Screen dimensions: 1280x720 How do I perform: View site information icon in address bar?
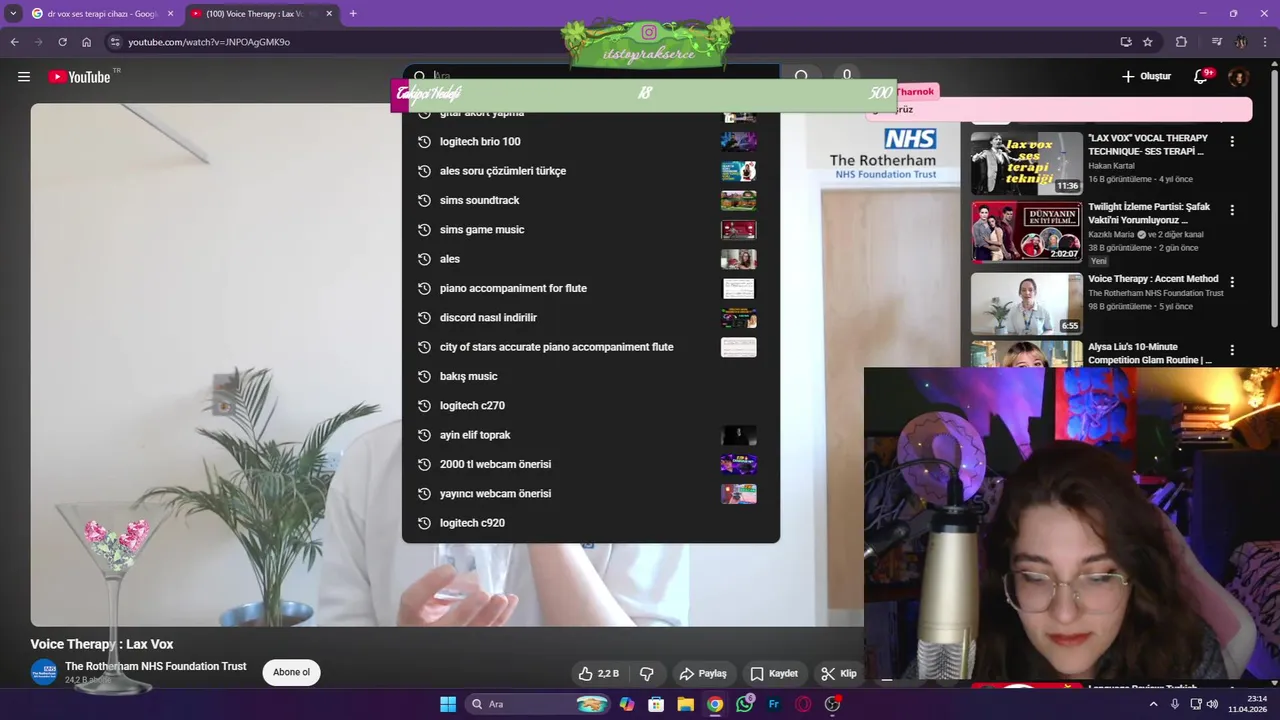(115, 42)
